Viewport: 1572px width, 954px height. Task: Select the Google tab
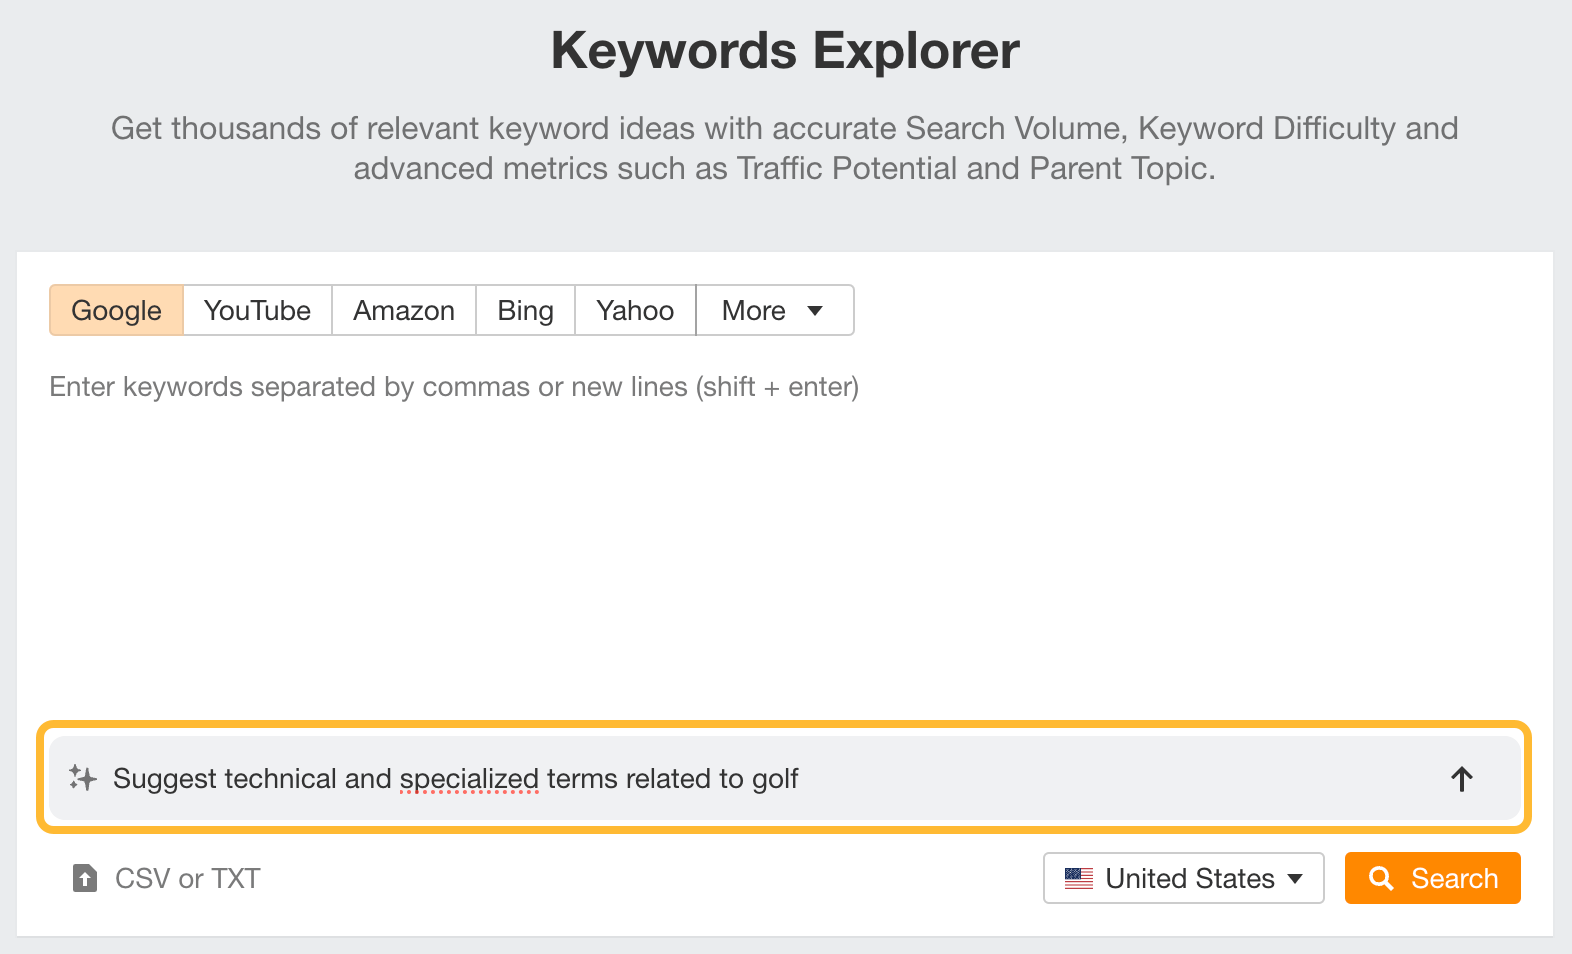[x=115, y=310]
